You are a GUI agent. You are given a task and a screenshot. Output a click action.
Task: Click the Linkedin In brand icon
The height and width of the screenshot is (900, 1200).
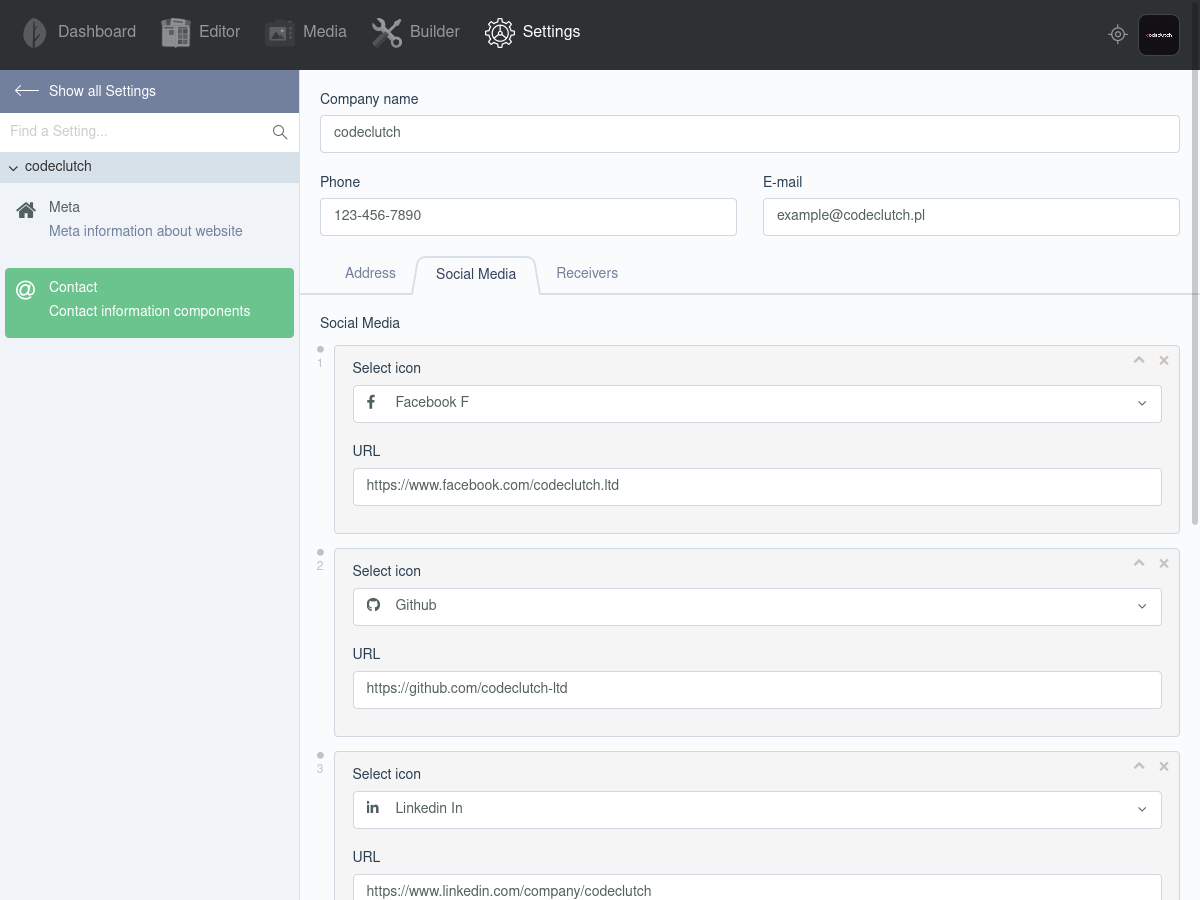coord(373,808)
